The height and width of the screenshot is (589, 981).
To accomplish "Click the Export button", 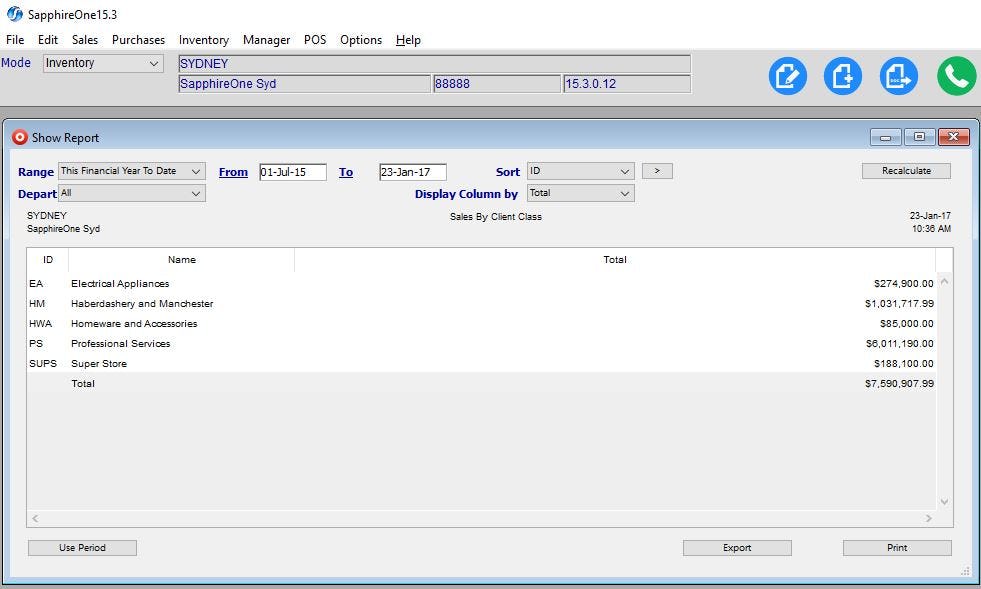I will pyautogui.click(x=737, y=548).
